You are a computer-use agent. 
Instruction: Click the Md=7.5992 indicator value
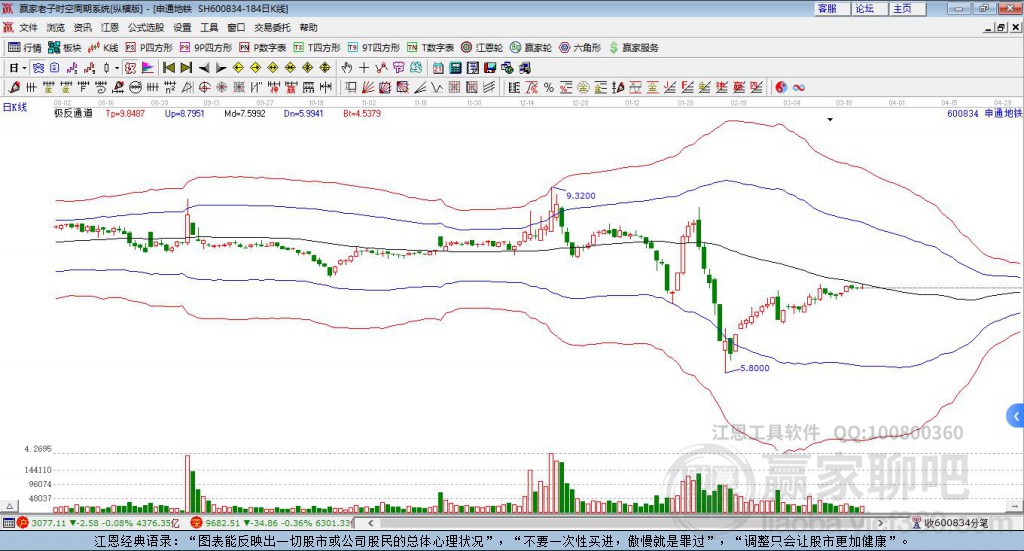[x=245, y=114]
